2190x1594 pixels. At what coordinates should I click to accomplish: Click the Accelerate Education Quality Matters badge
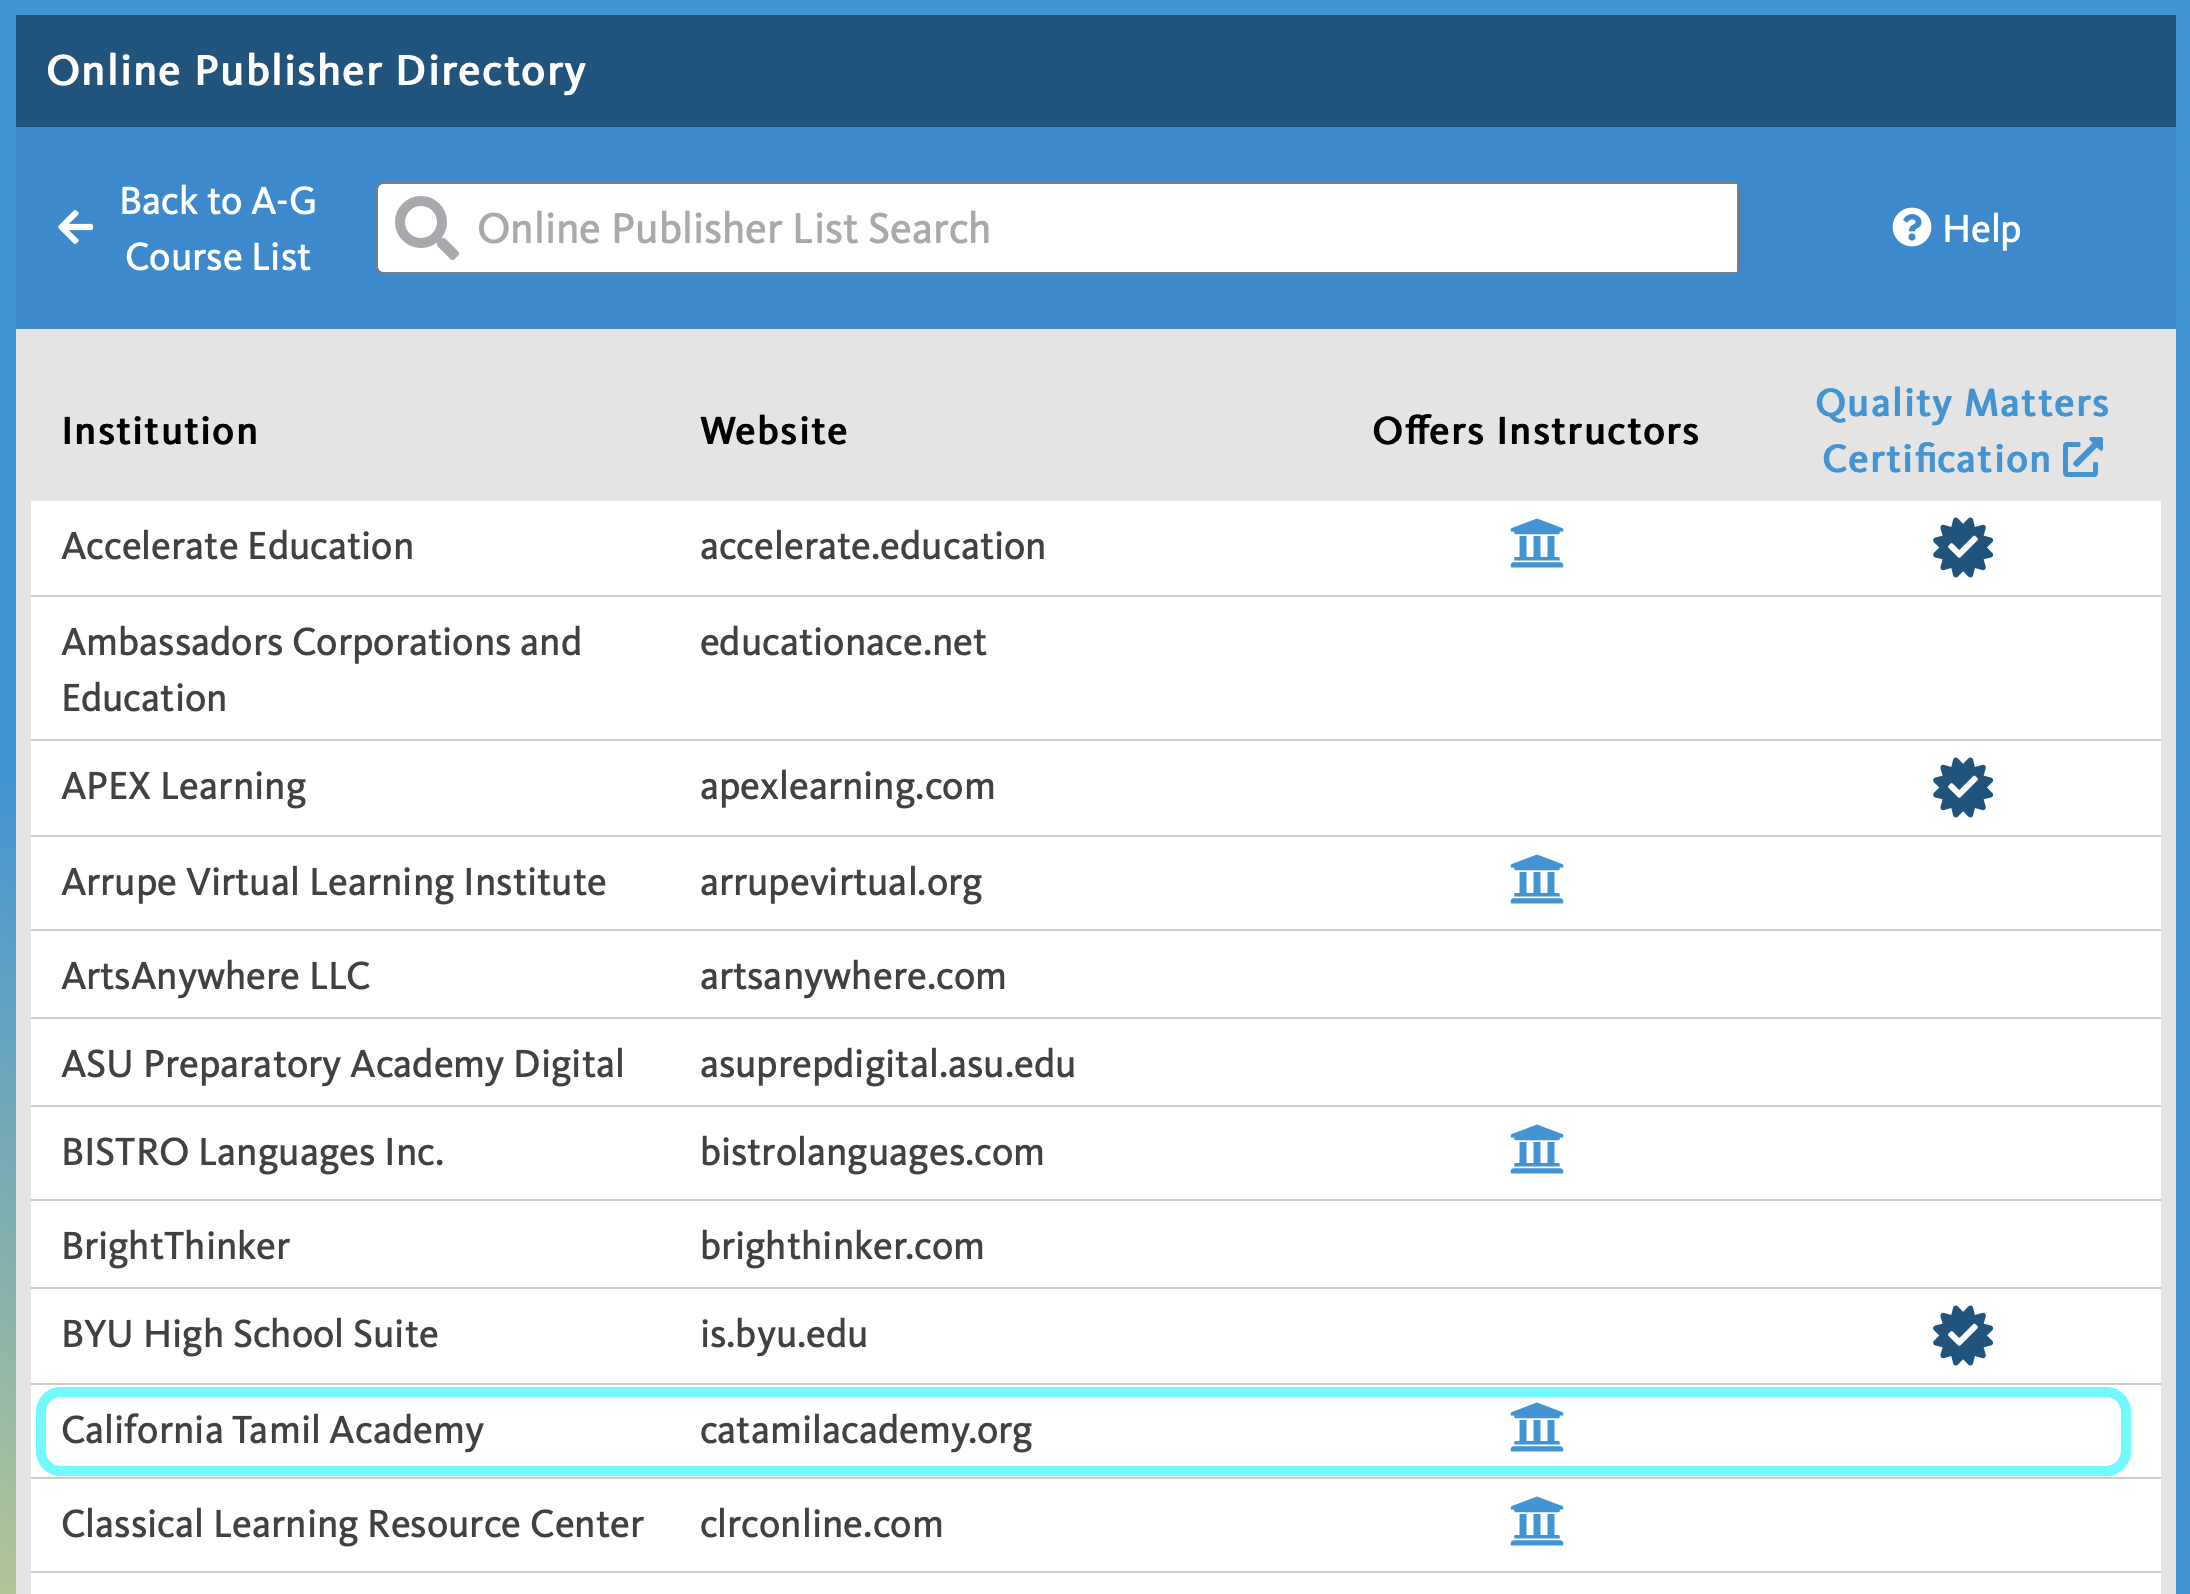pos(1962,547)
